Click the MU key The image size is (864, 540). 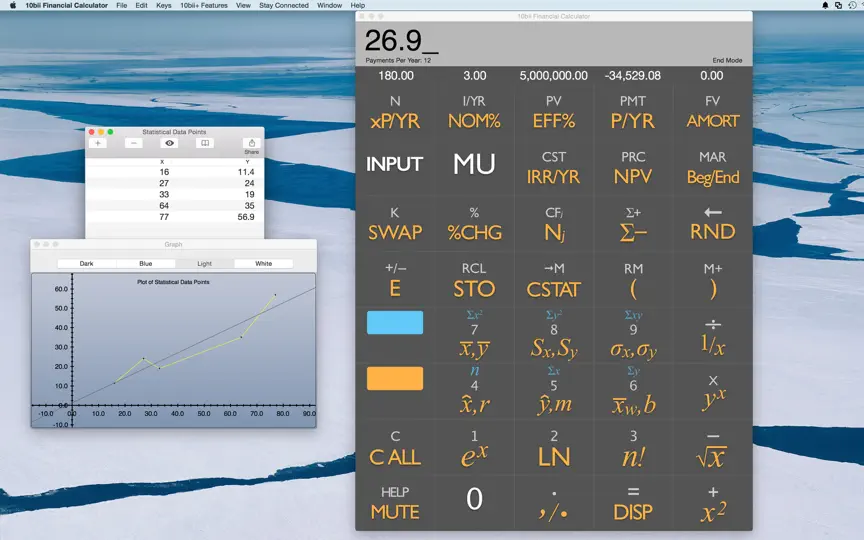click(474, 164)
